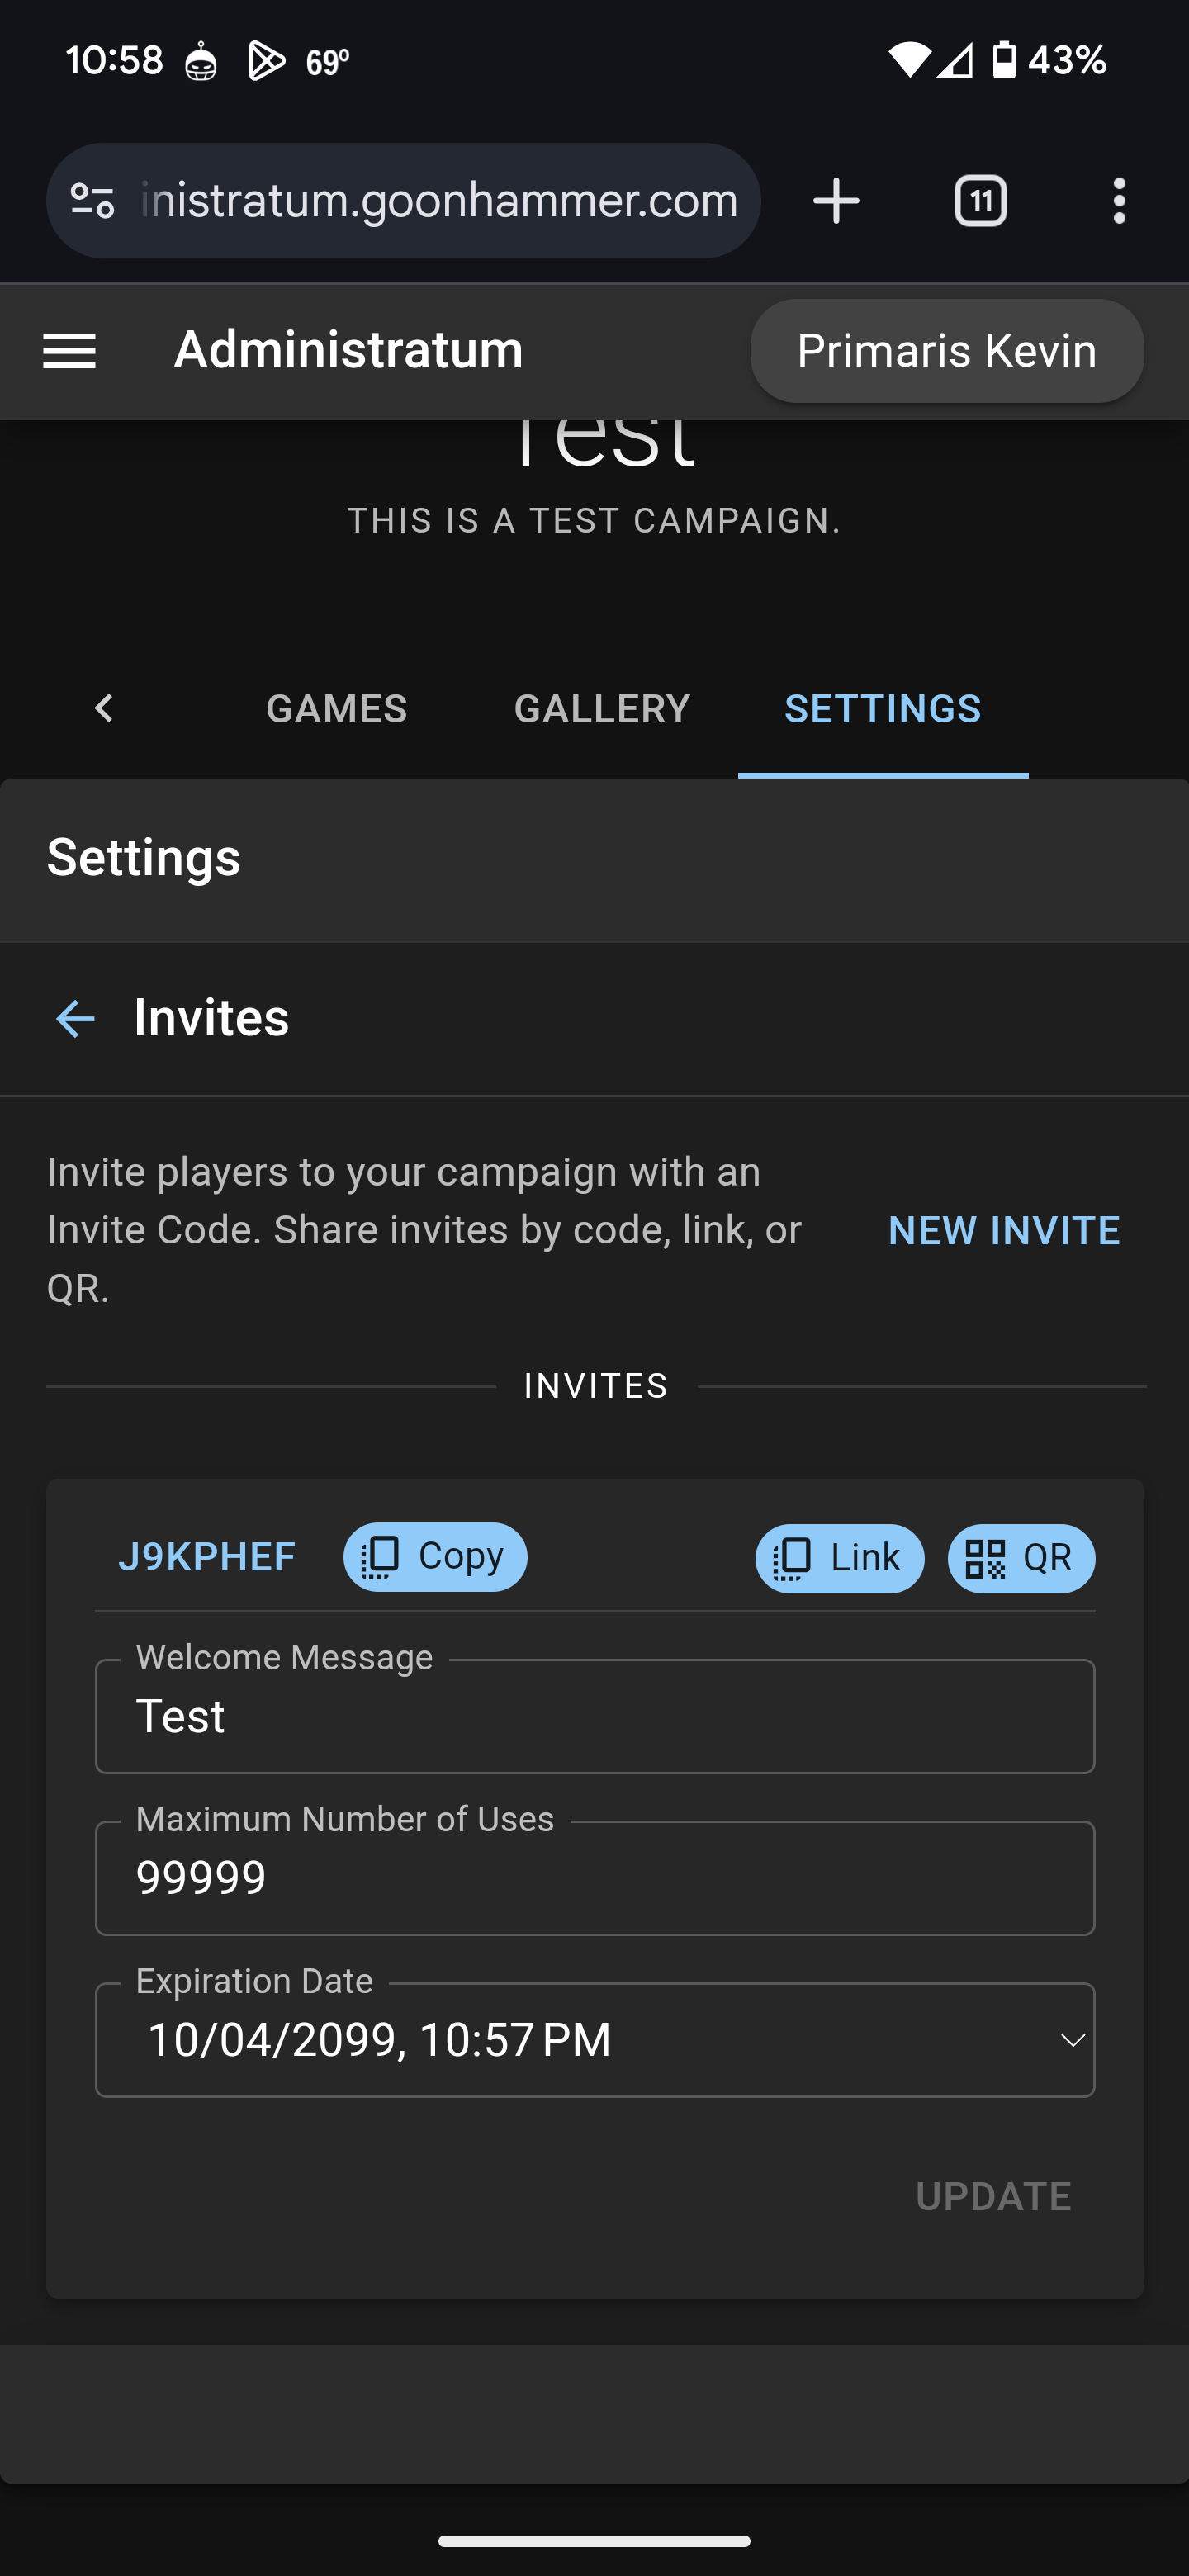
Task: Edit the Welcome Message field
Action: click(x=594, y=1717)
